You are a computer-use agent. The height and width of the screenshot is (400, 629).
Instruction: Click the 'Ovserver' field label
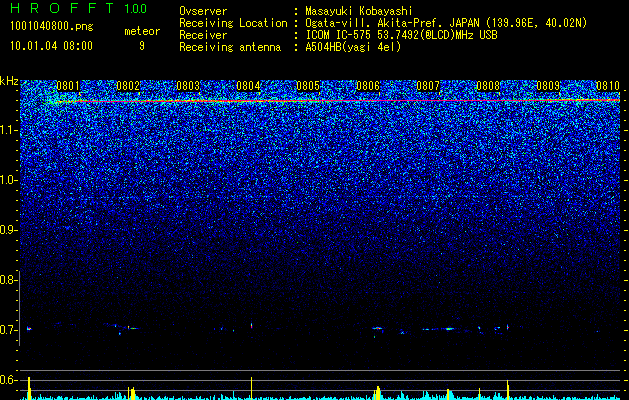(203, 11)
